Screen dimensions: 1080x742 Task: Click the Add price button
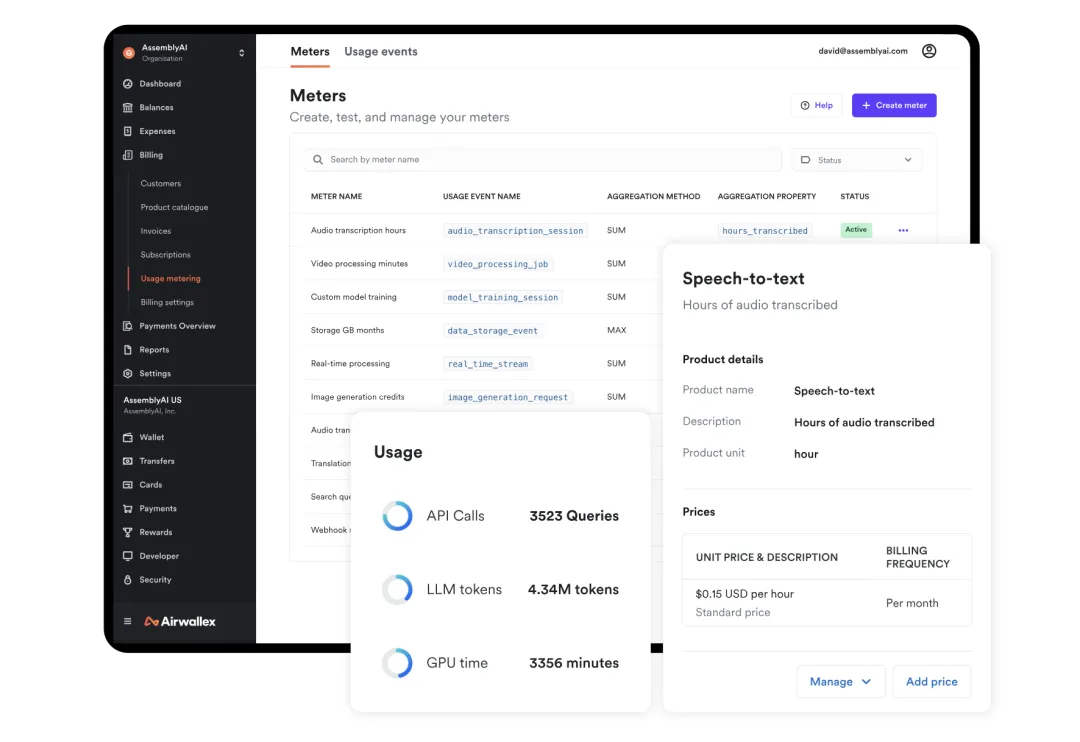point(931,681)
